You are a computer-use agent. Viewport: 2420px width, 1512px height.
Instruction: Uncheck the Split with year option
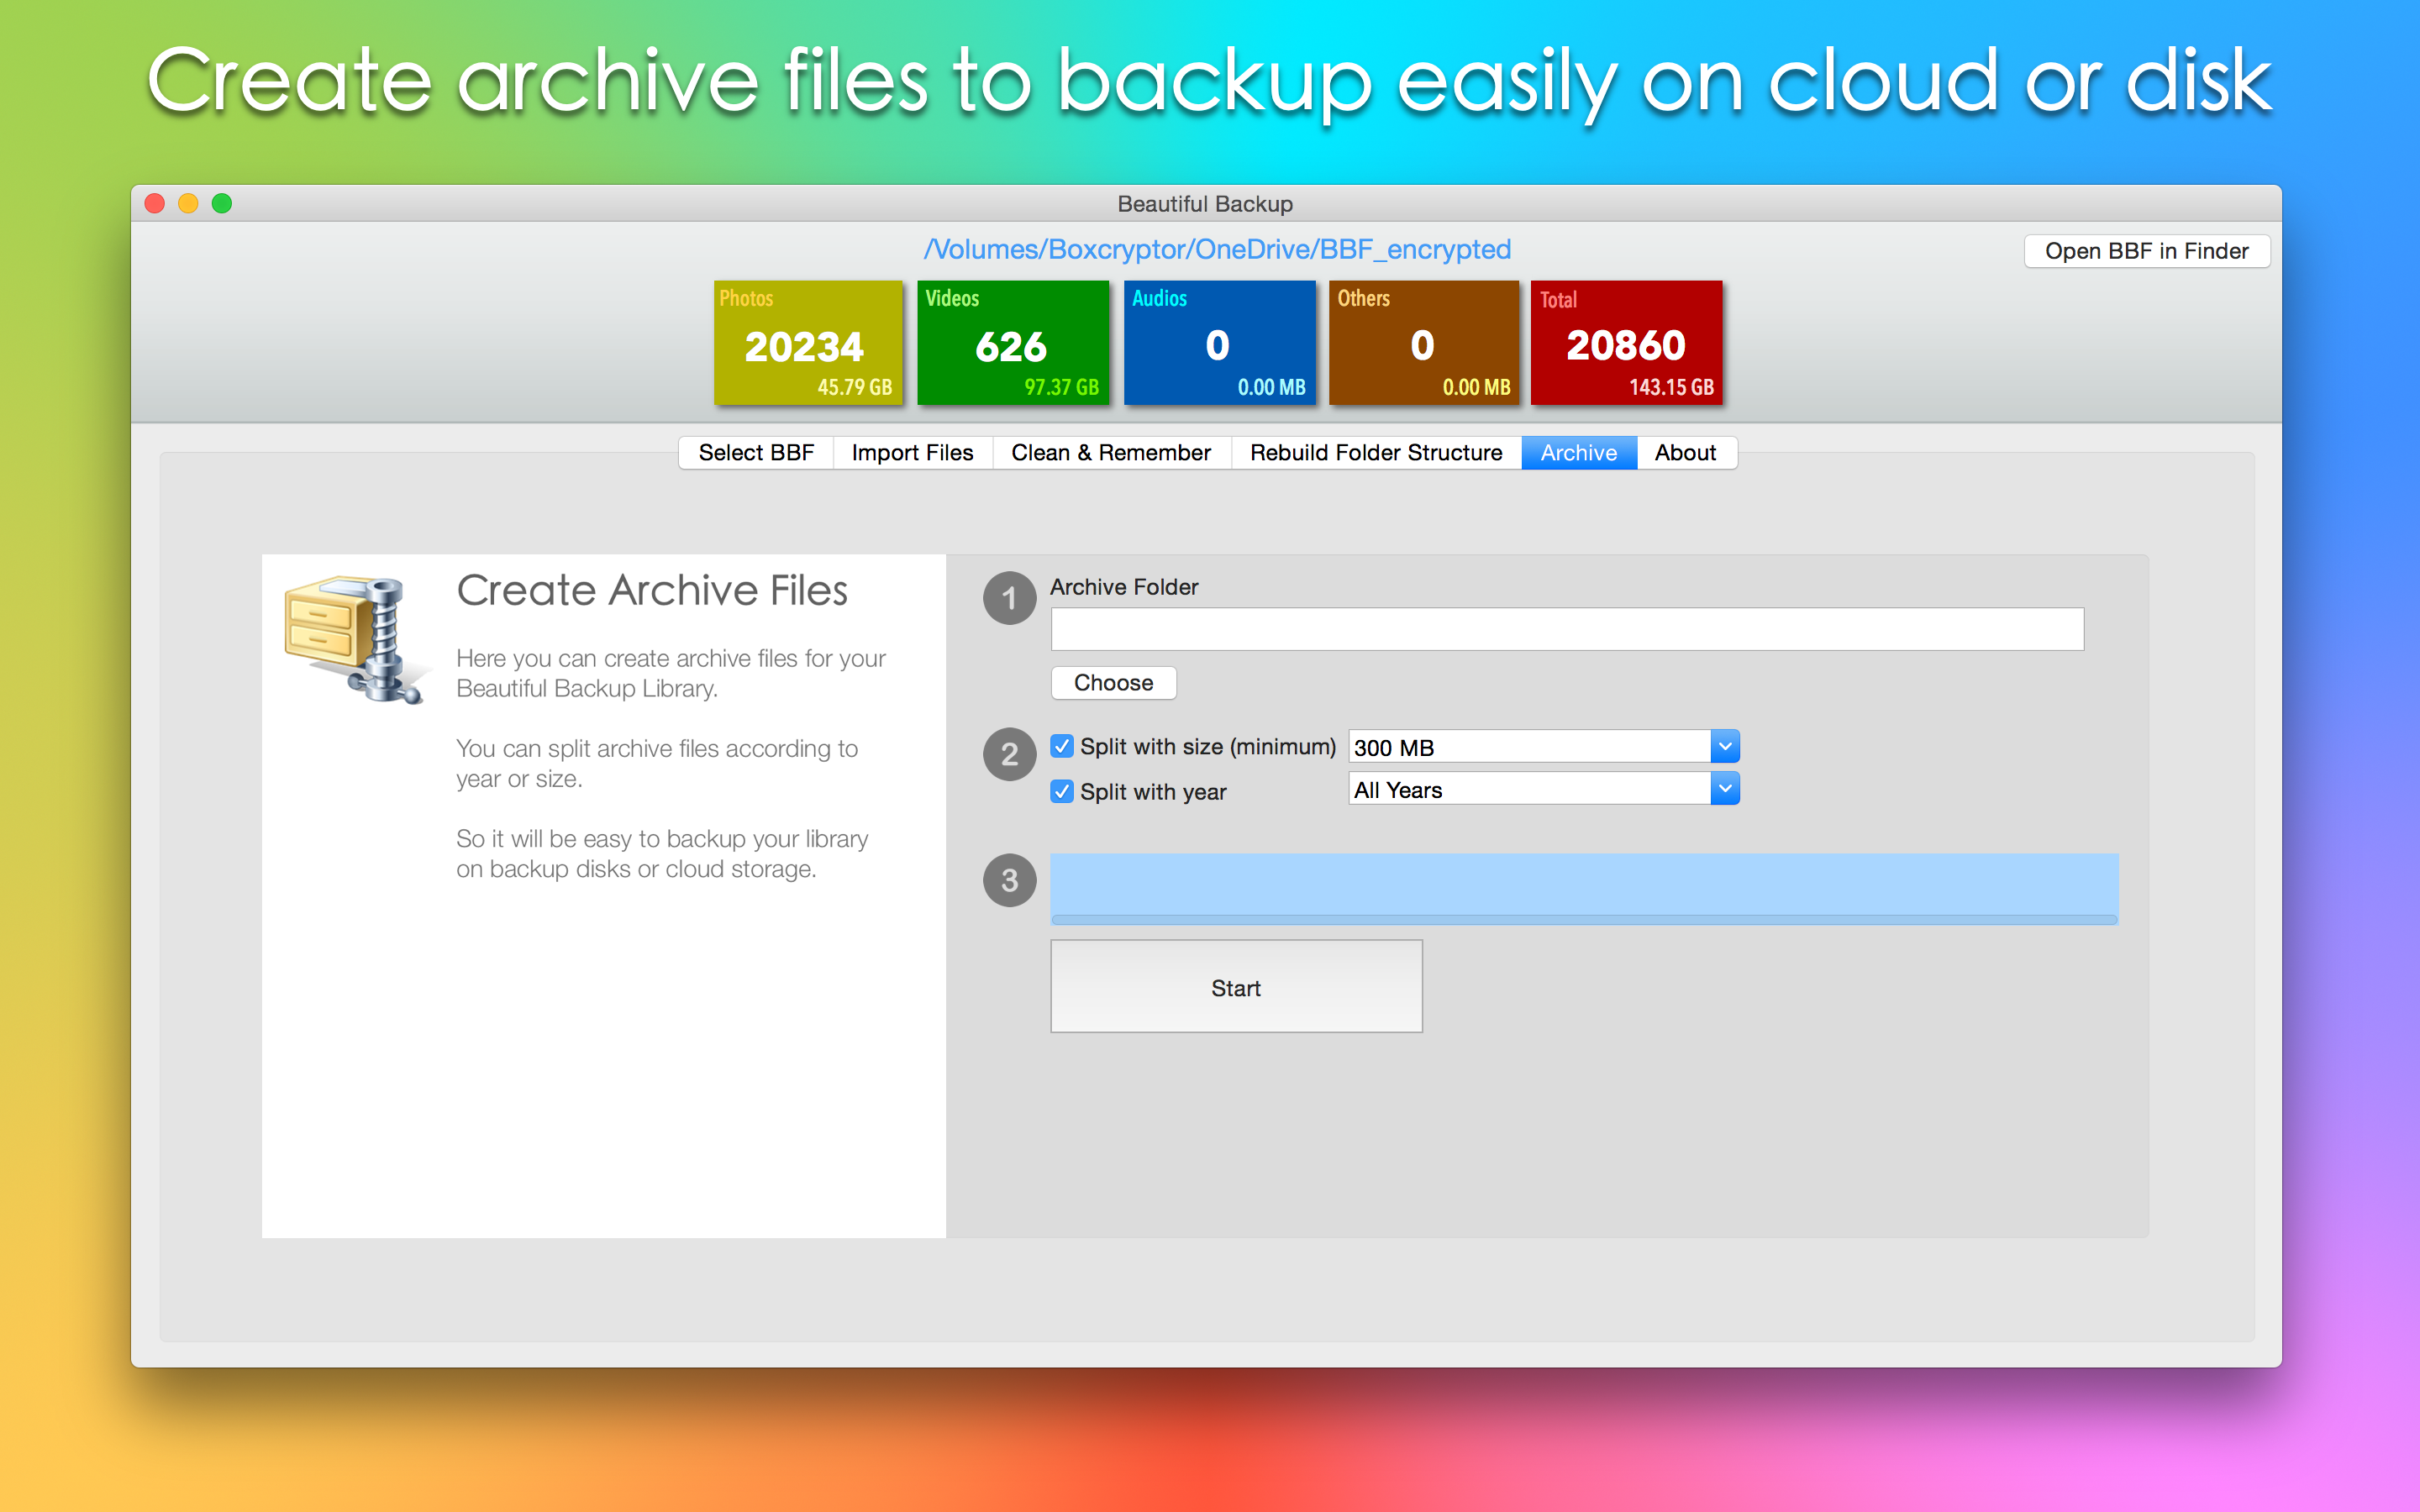(x=1062, y=791)
